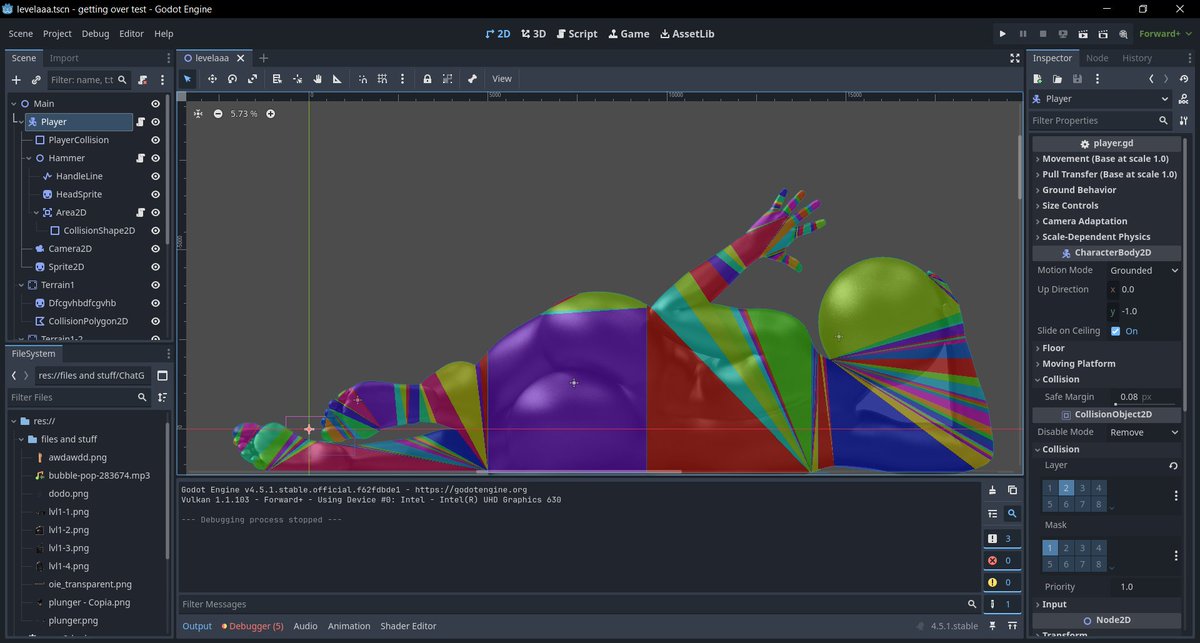Expand the Movement property group
This screenshot has width=1200, height=643.
(1105, 159)
